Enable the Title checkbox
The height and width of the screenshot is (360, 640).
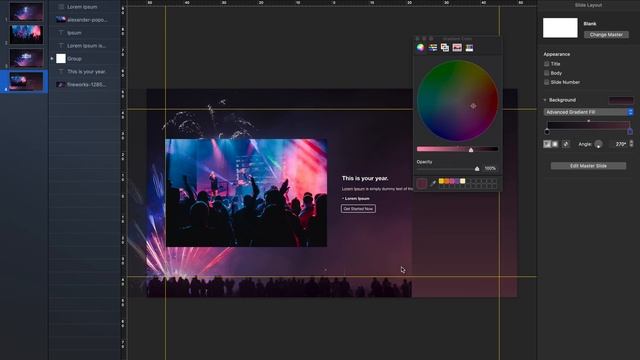(547, 64)
